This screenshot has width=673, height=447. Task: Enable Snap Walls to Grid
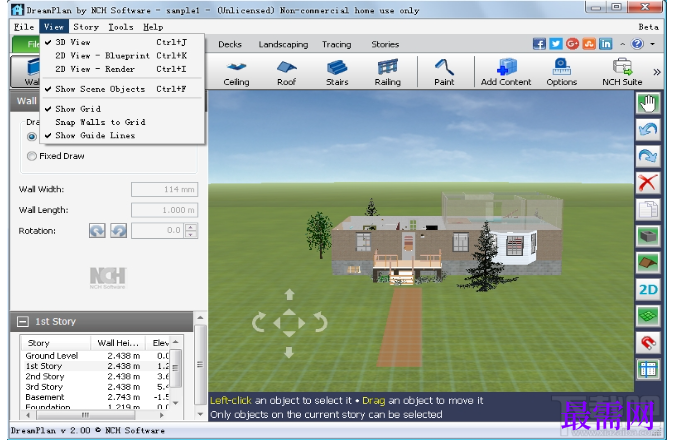tap(122, 122)
